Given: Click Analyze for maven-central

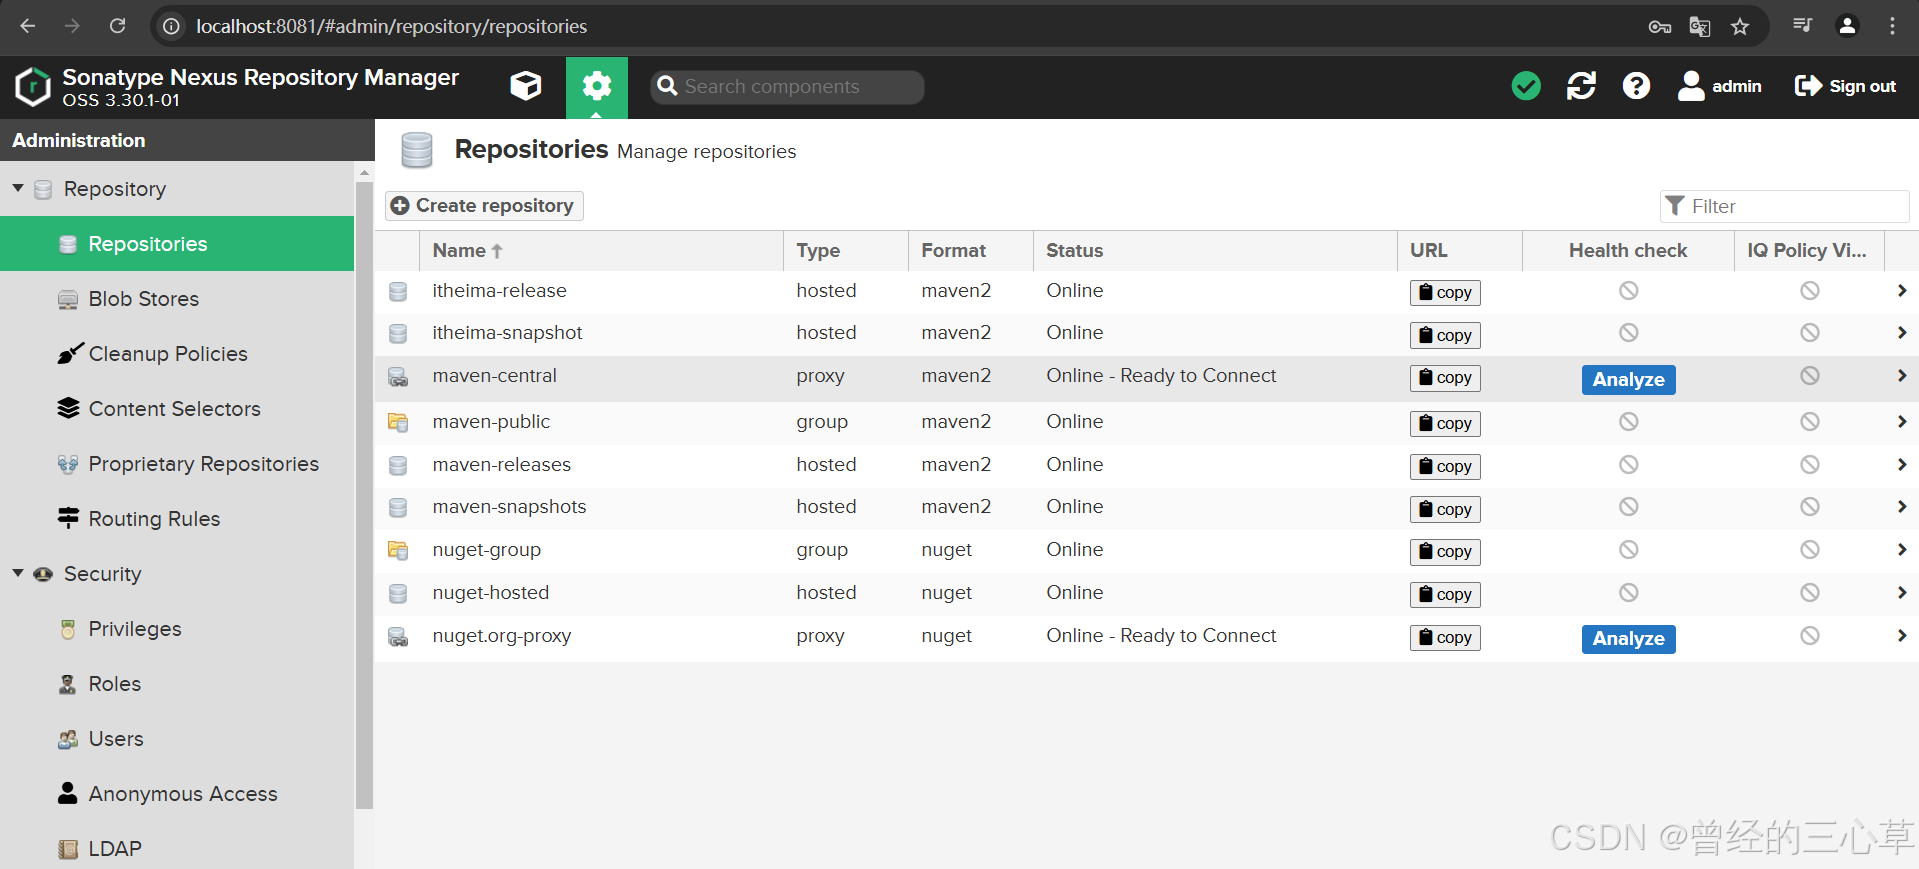Looking at the screenshot, I should pos(1628,380).
